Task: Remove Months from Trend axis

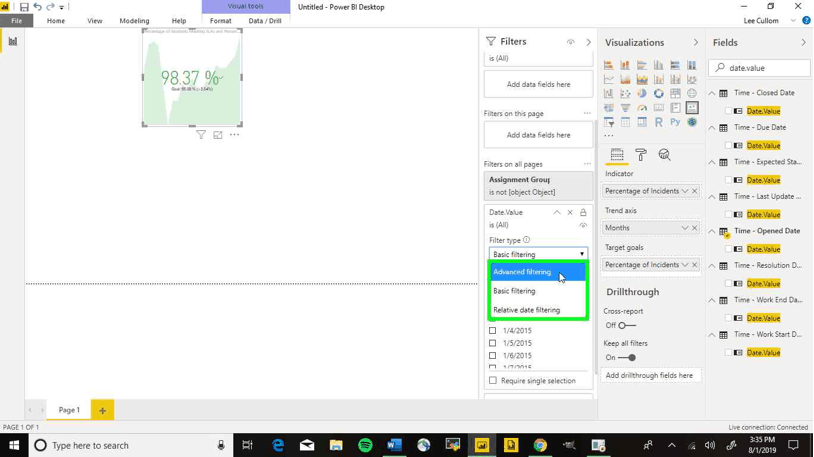Action: (x=695, y=228)
